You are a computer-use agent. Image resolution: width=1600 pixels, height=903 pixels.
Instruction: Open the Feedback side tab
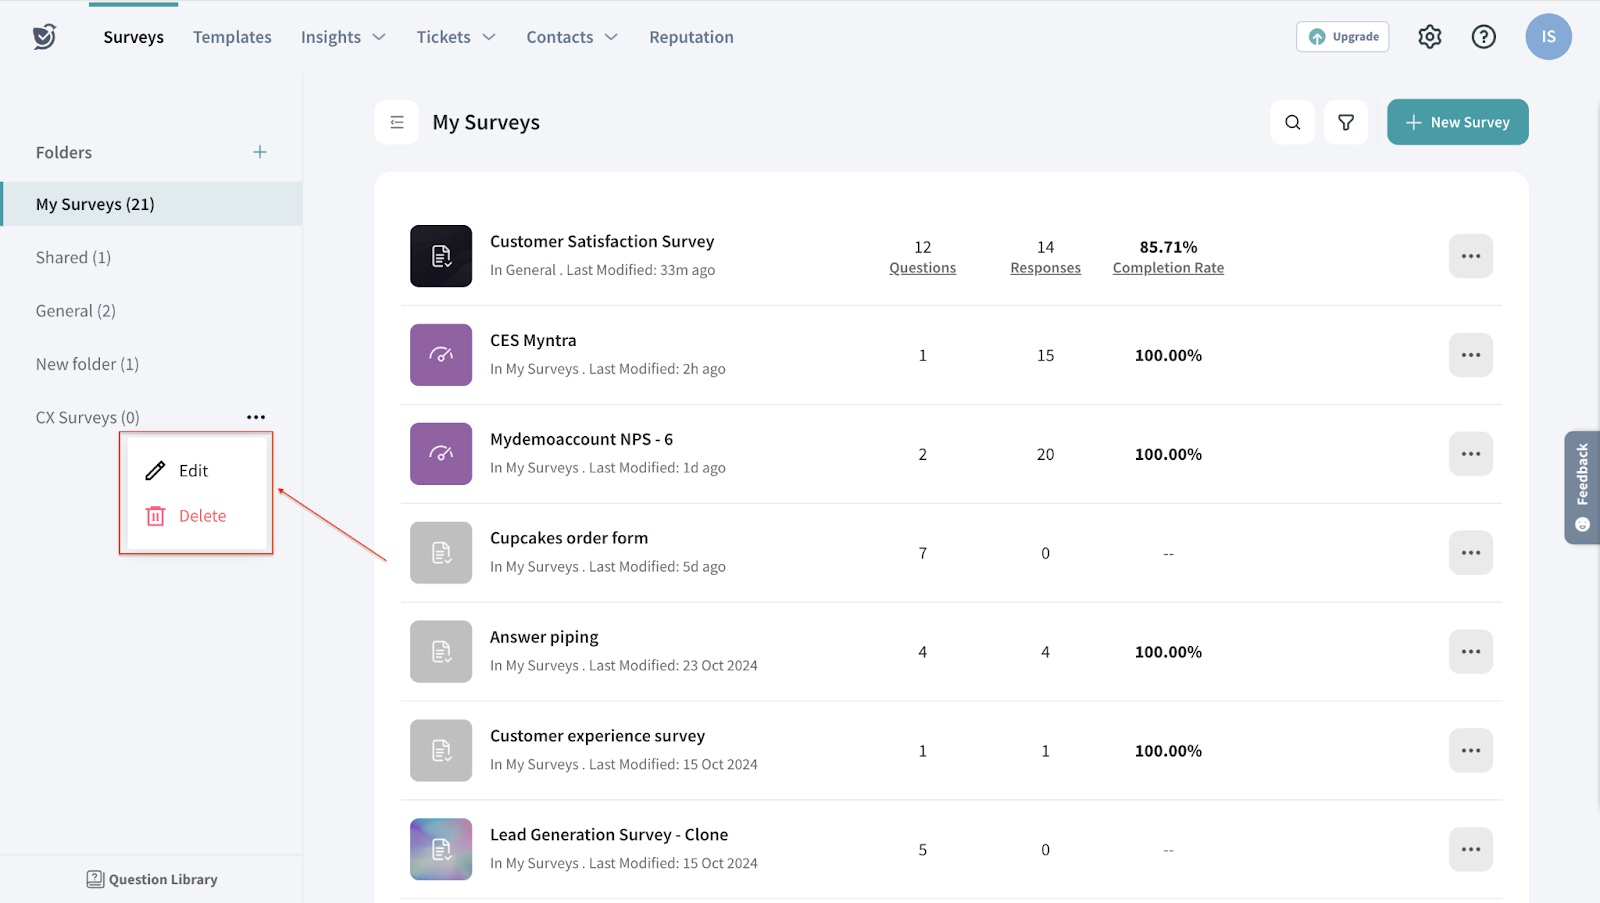click(1582, 487)
